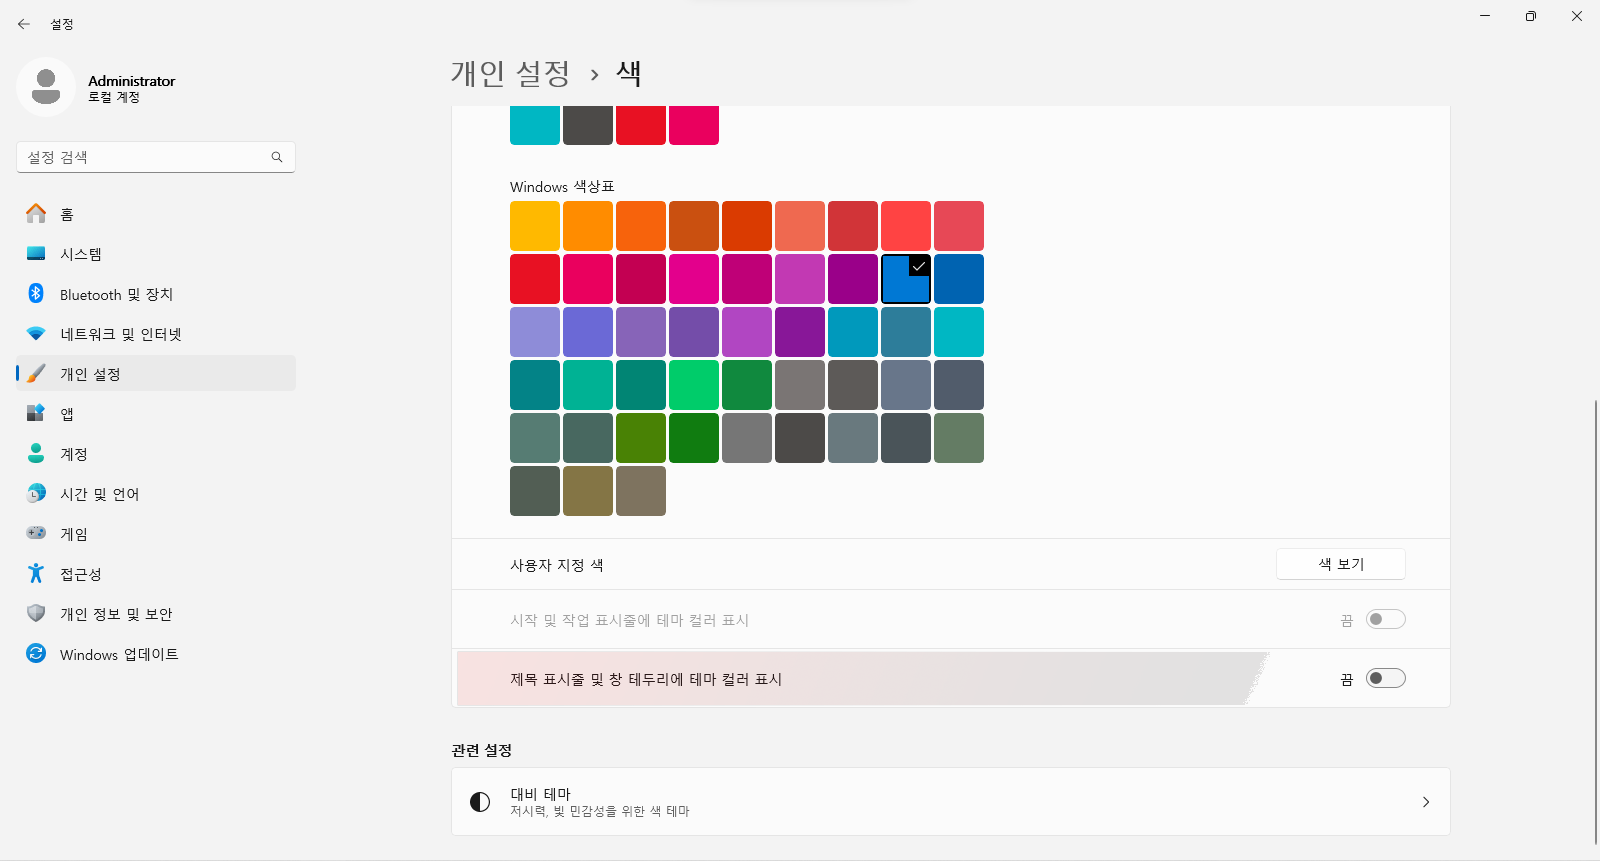
Task: Click the 네트워크 및 인터넷 wifi icon
Action: [36, 333]
